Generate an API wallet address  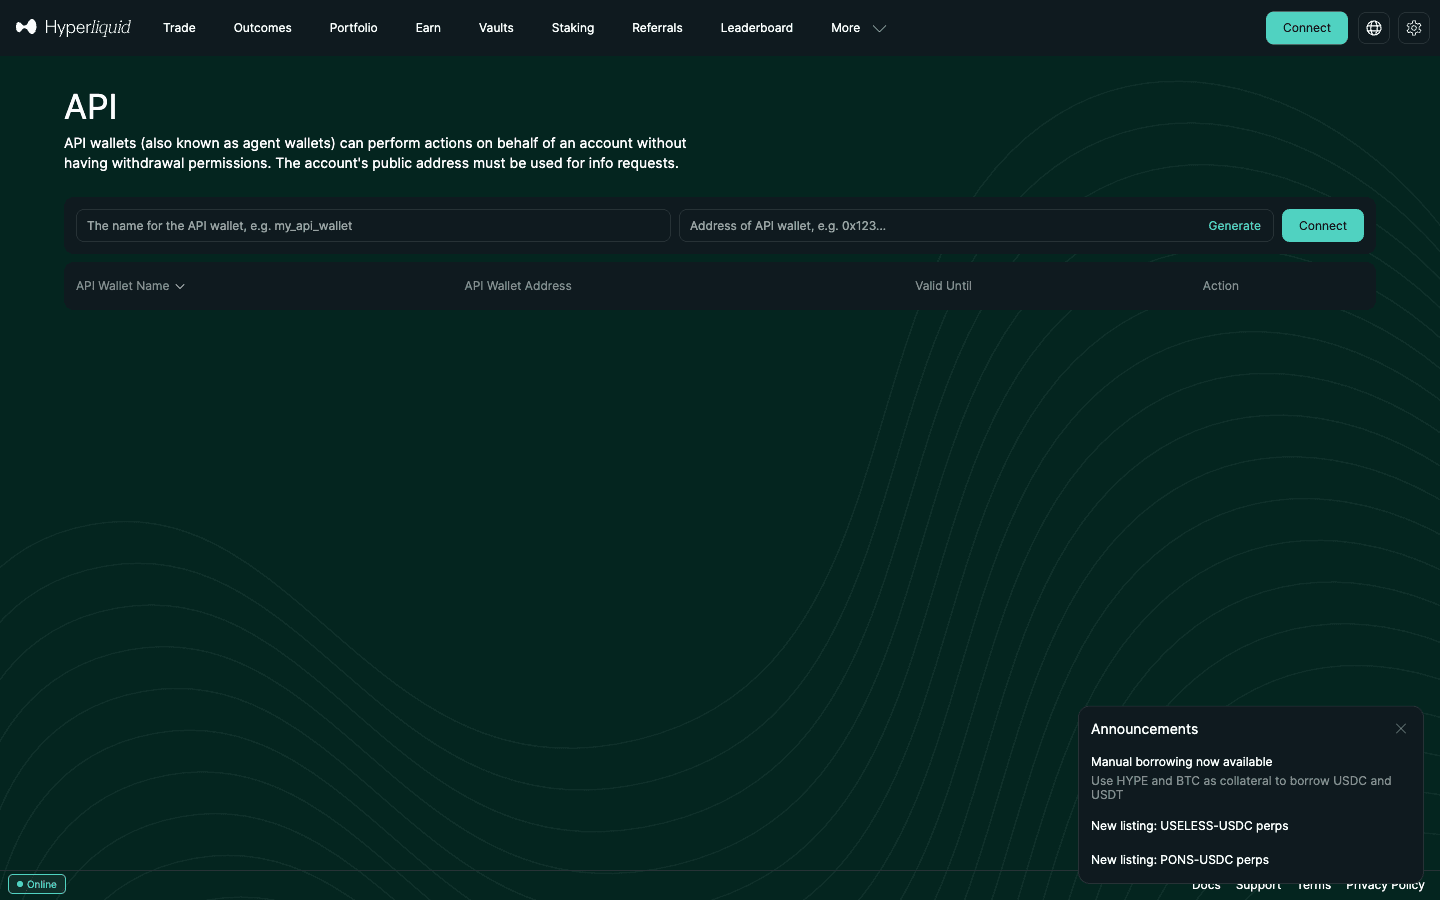click(x=1234, y=226)
